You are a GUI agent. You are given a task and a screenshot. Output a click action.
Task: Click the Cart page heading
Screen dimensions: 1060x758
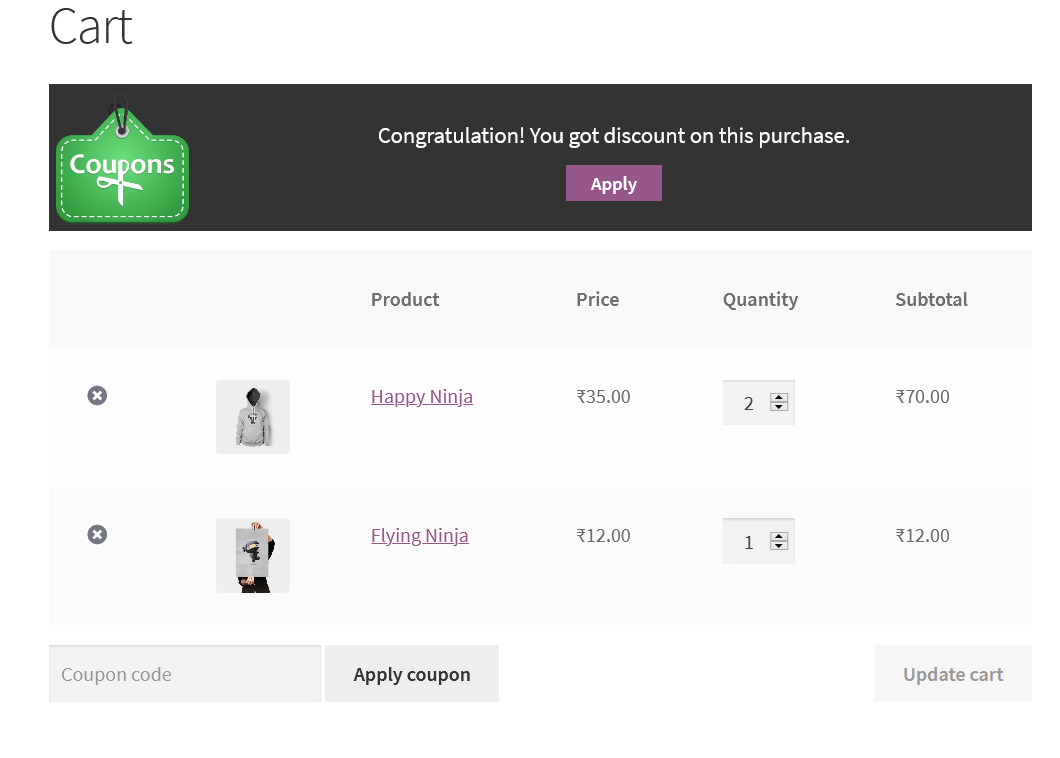89,27
